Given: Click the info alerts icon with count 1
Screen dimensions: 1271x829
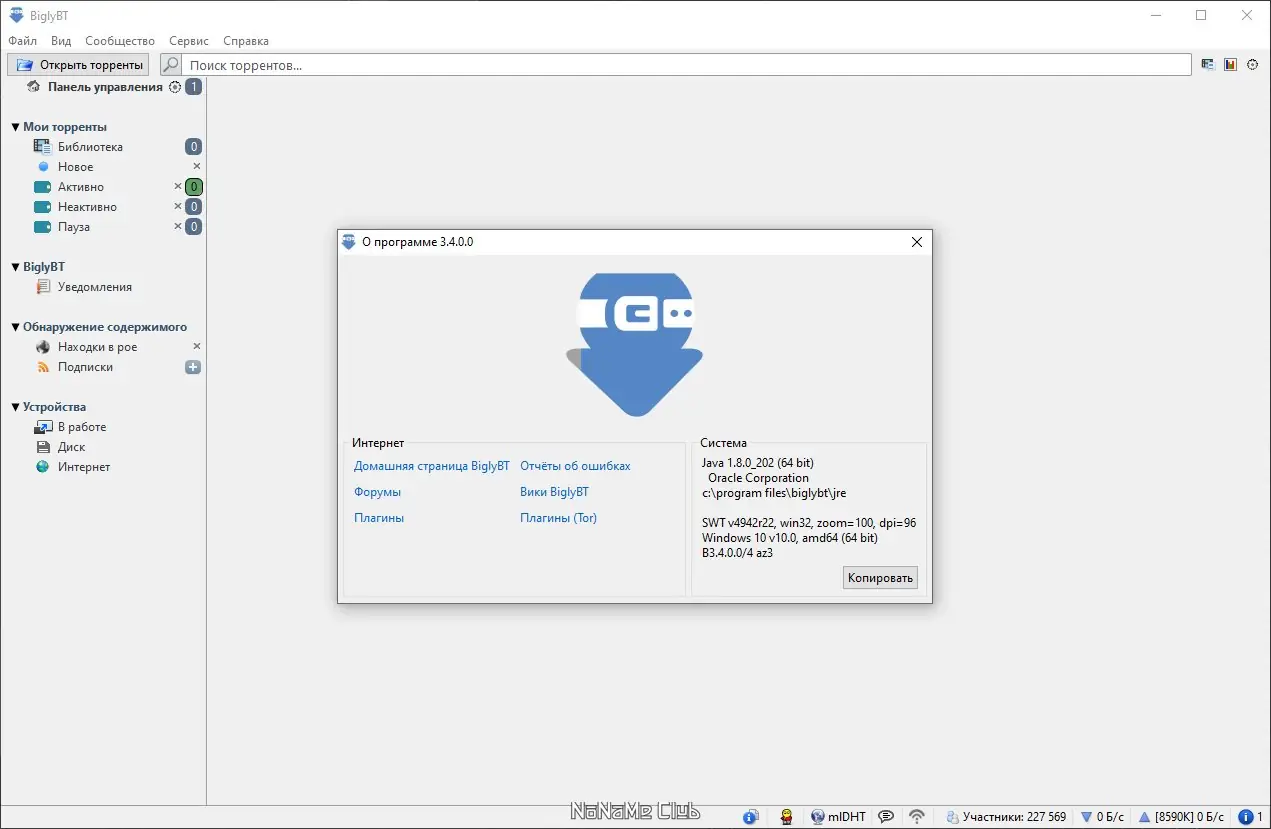Looking at the screenshot, I should (1251, 817).
